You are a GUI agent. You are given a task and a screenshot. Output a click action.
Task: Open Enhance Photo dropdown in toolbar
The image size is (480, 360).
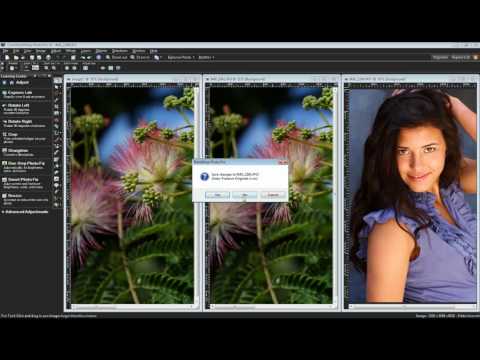[x=181, y=57]
